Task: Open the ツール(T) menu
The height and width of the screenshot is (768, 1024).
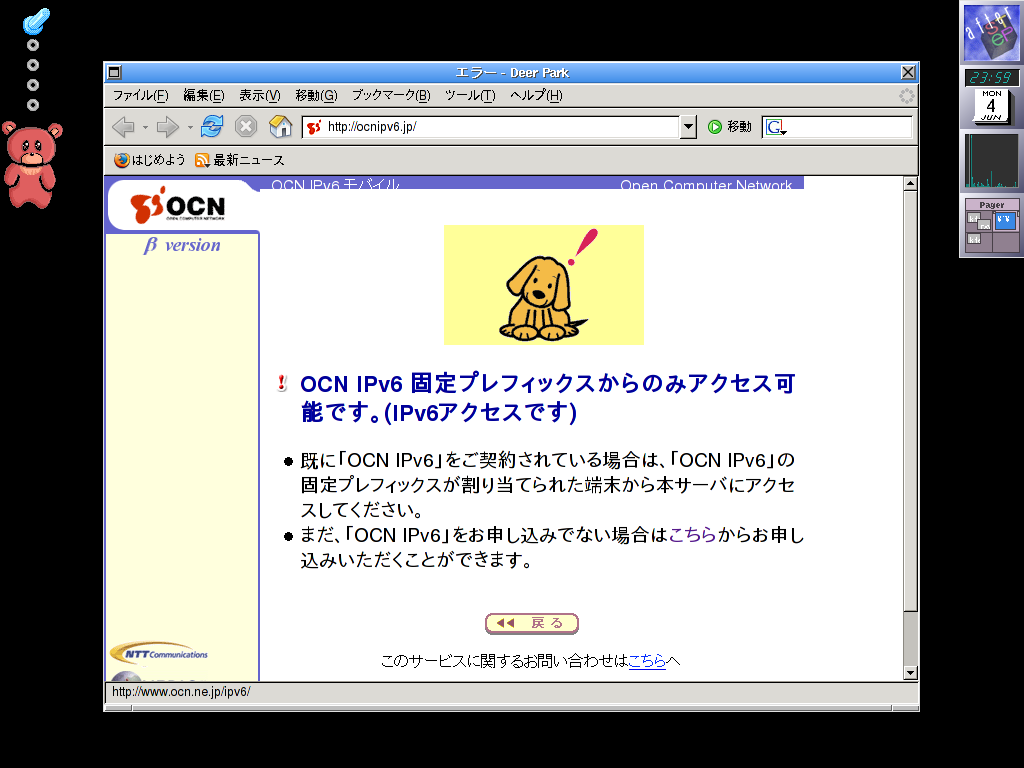Action: tap(470, 95)
